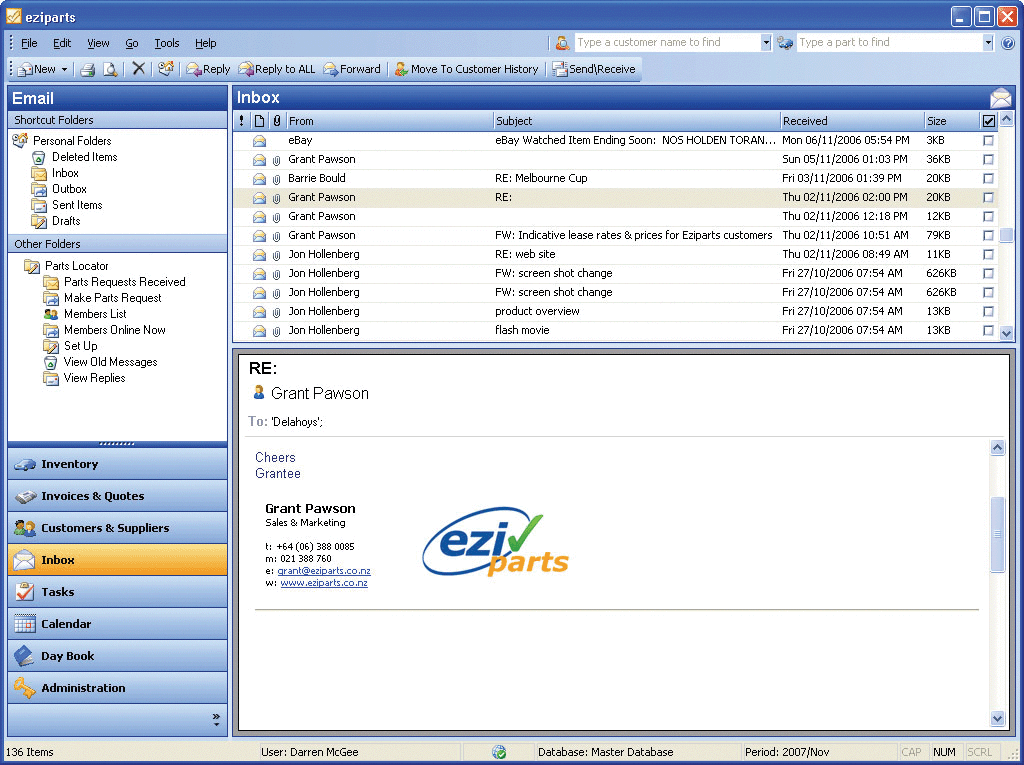Open the customer name search dropdown arrow

click(766, 42)
